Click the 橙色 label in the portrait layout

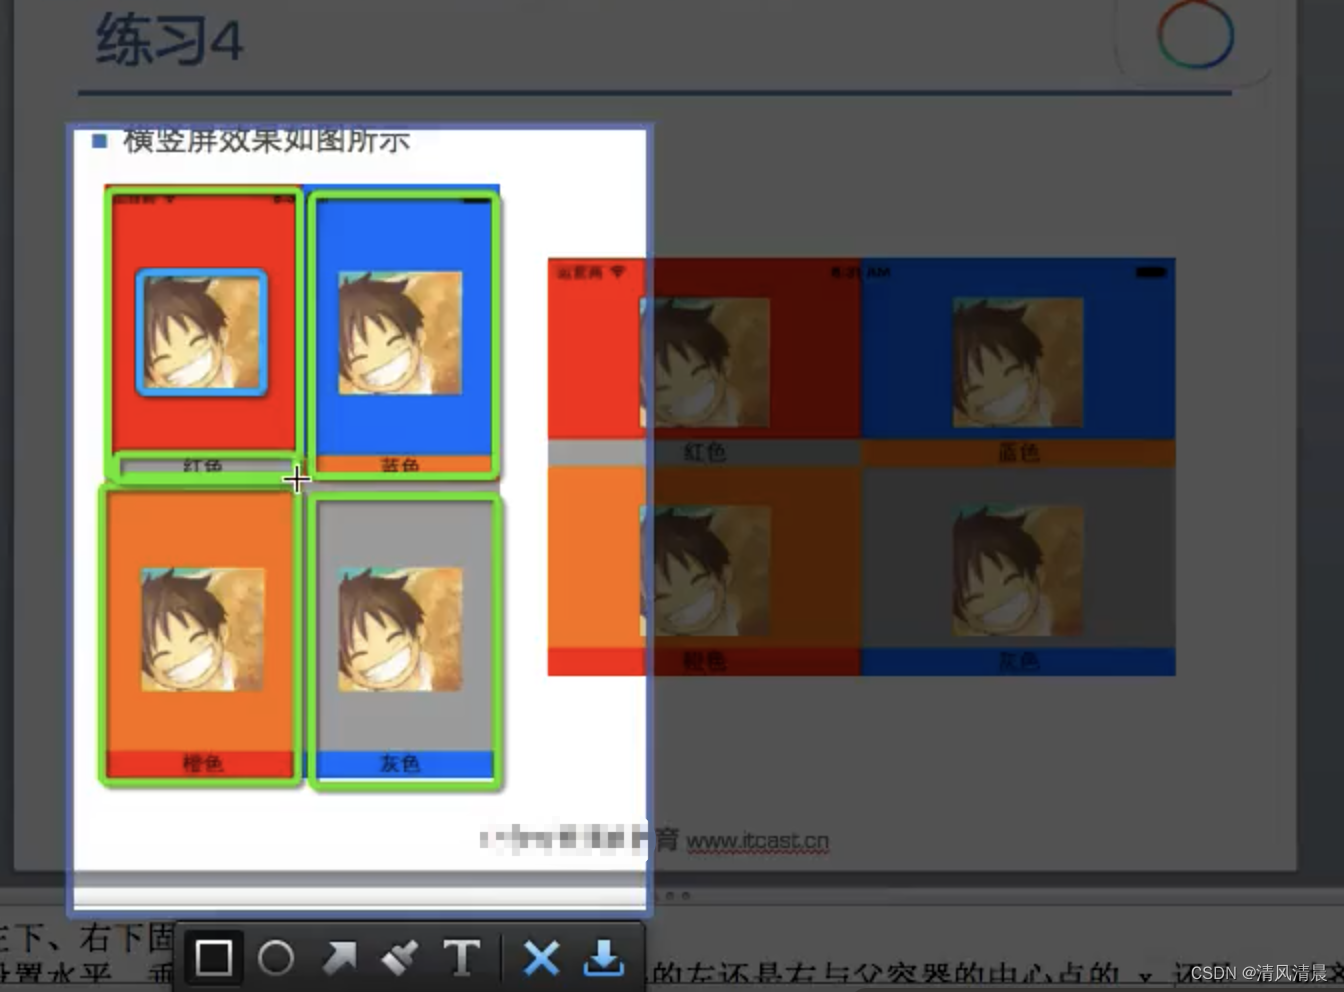click(x=203, y=763)
